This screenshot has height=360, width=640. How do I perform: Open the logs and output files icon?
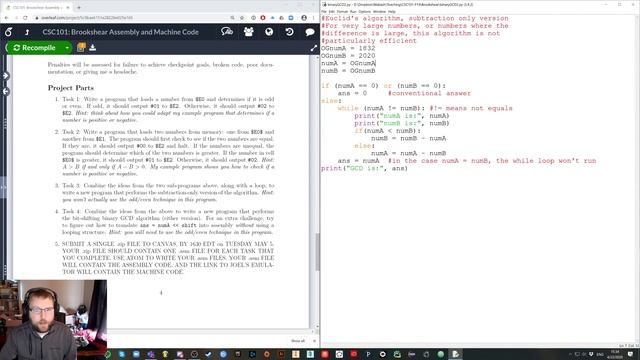[x=81, y=48]
